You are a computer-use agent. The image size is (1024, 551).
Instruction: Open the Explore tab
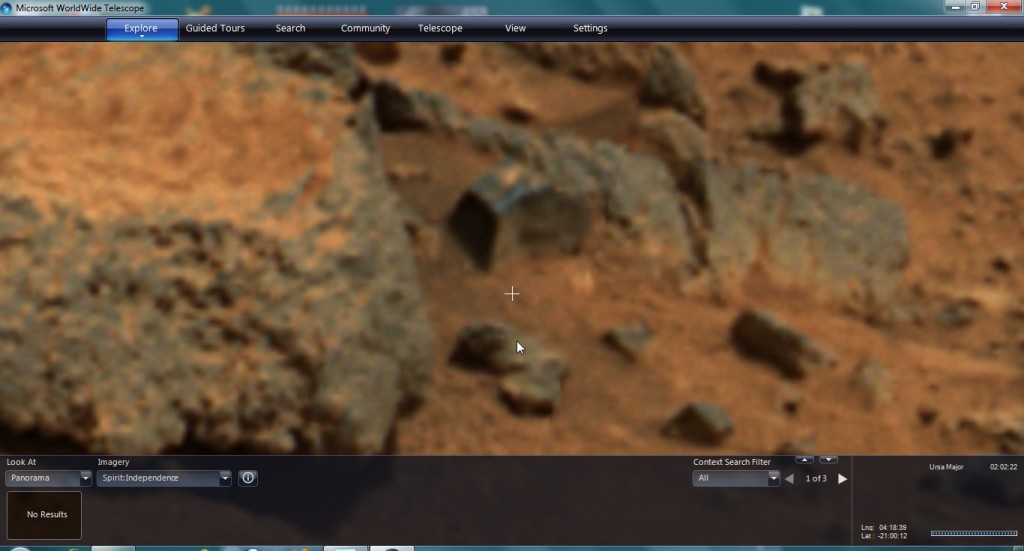(x=141, y=27)
